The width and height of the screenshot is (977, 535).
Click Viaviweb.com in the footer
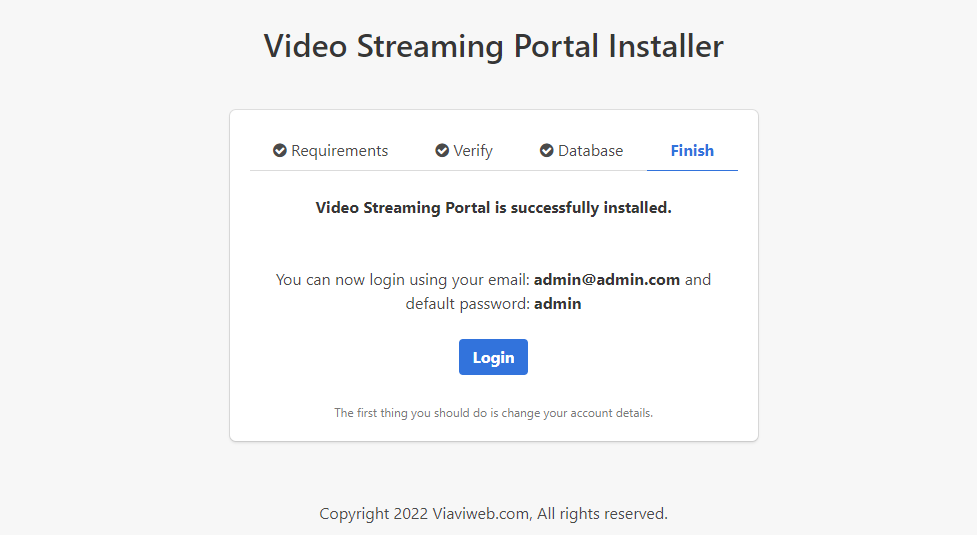[481, 514]
